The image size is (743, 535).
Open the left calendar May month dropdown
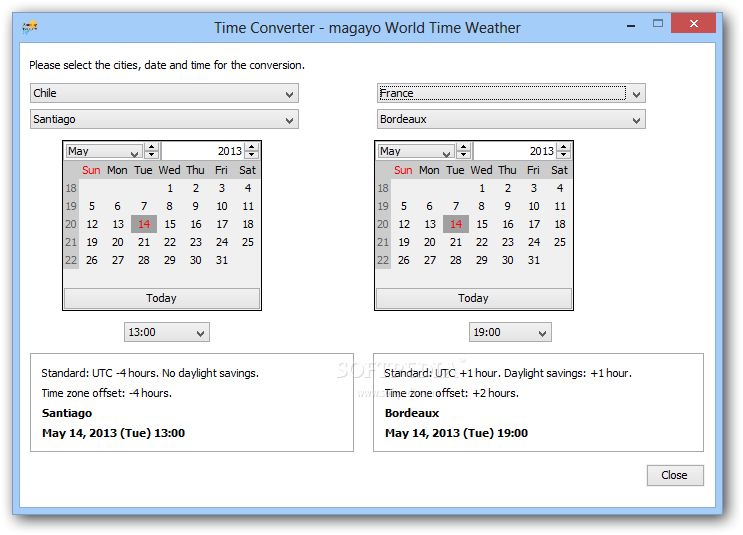tap(104, 151)
